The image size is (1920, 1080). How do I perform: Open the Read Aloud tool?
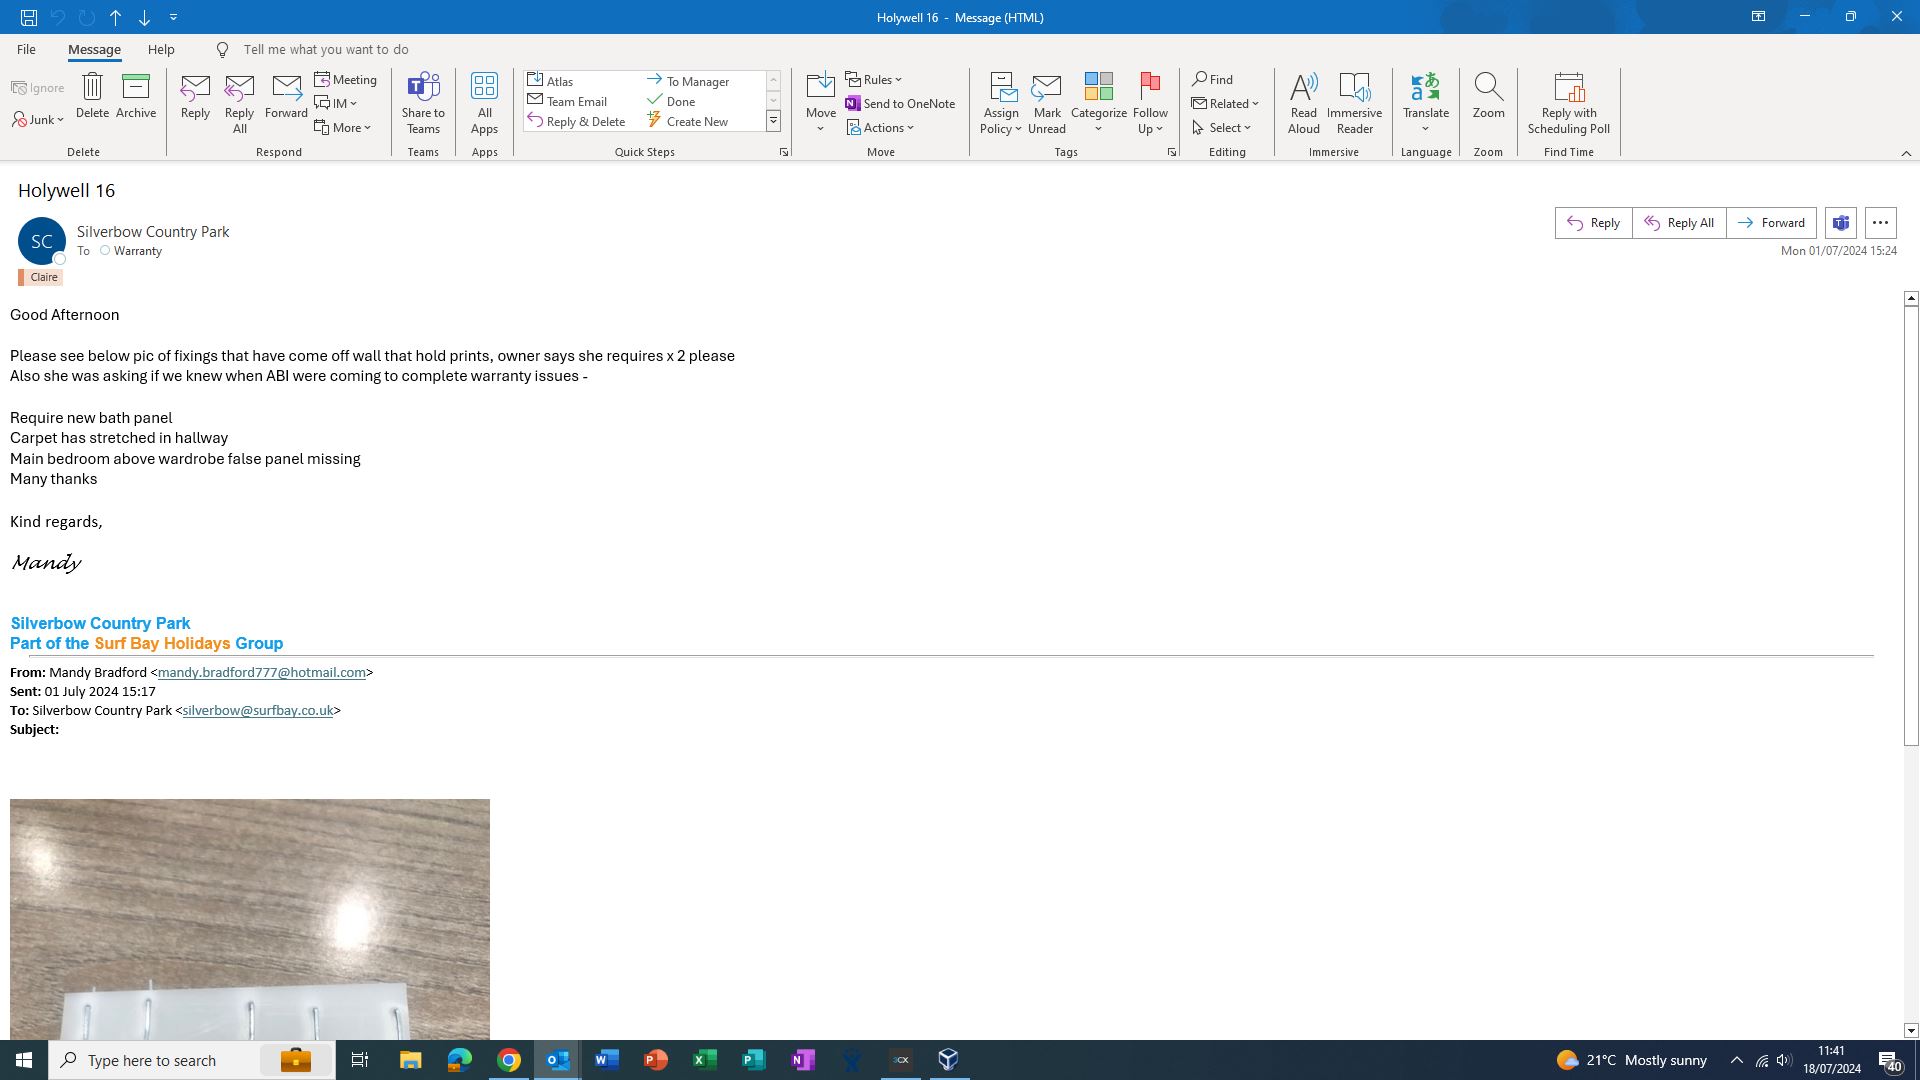[1303, 88]
